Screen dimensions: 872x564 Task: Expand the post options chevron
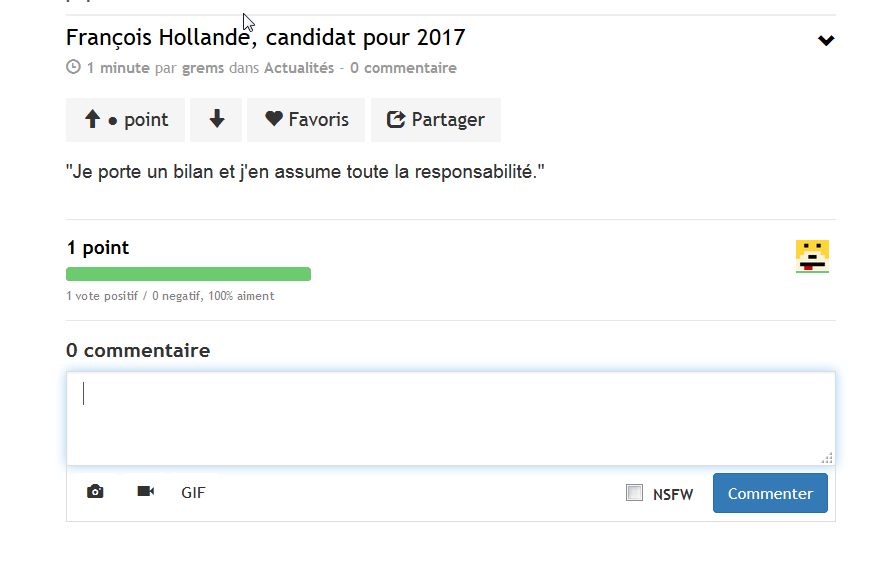tap(826, 40)
